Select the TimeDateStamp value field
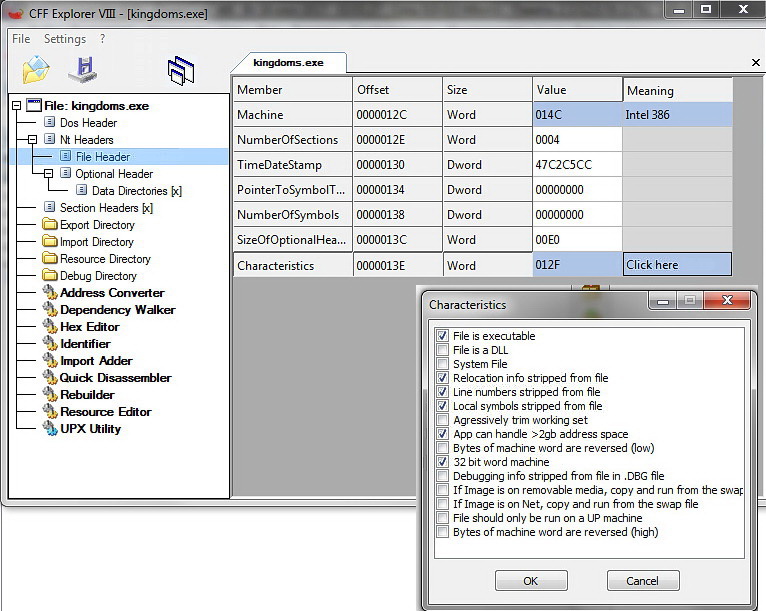Viewport: 766px width, 611px height. [577, 165]
